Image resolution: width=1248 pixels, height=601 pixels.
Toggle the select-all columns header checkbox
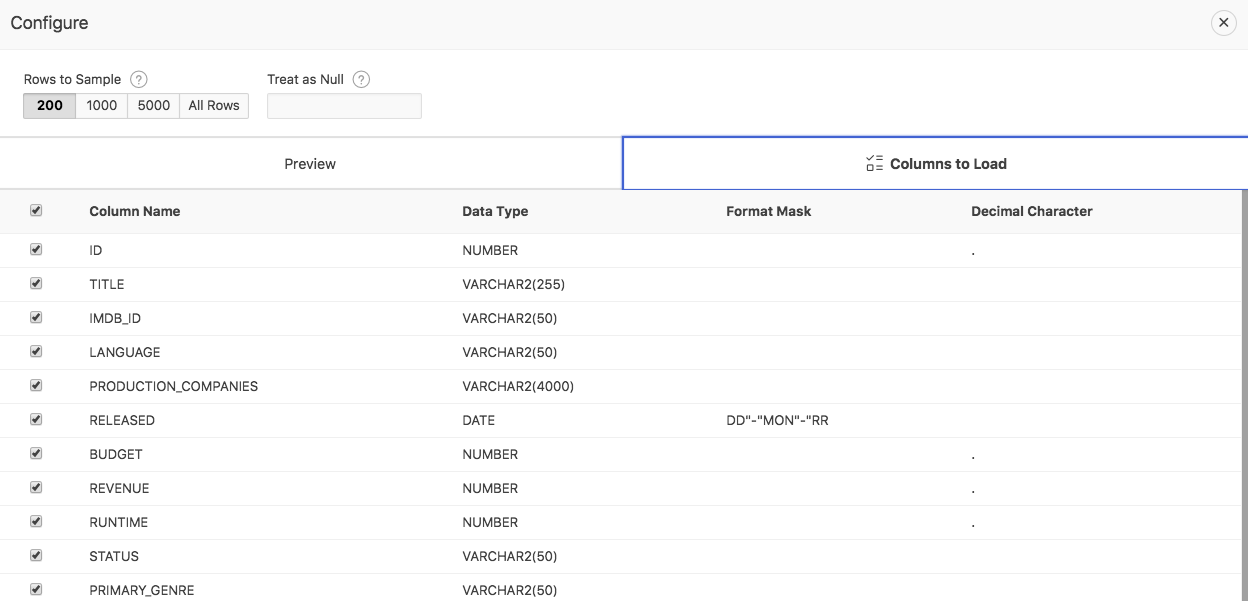pyautogui.click(x=36, y=211)
